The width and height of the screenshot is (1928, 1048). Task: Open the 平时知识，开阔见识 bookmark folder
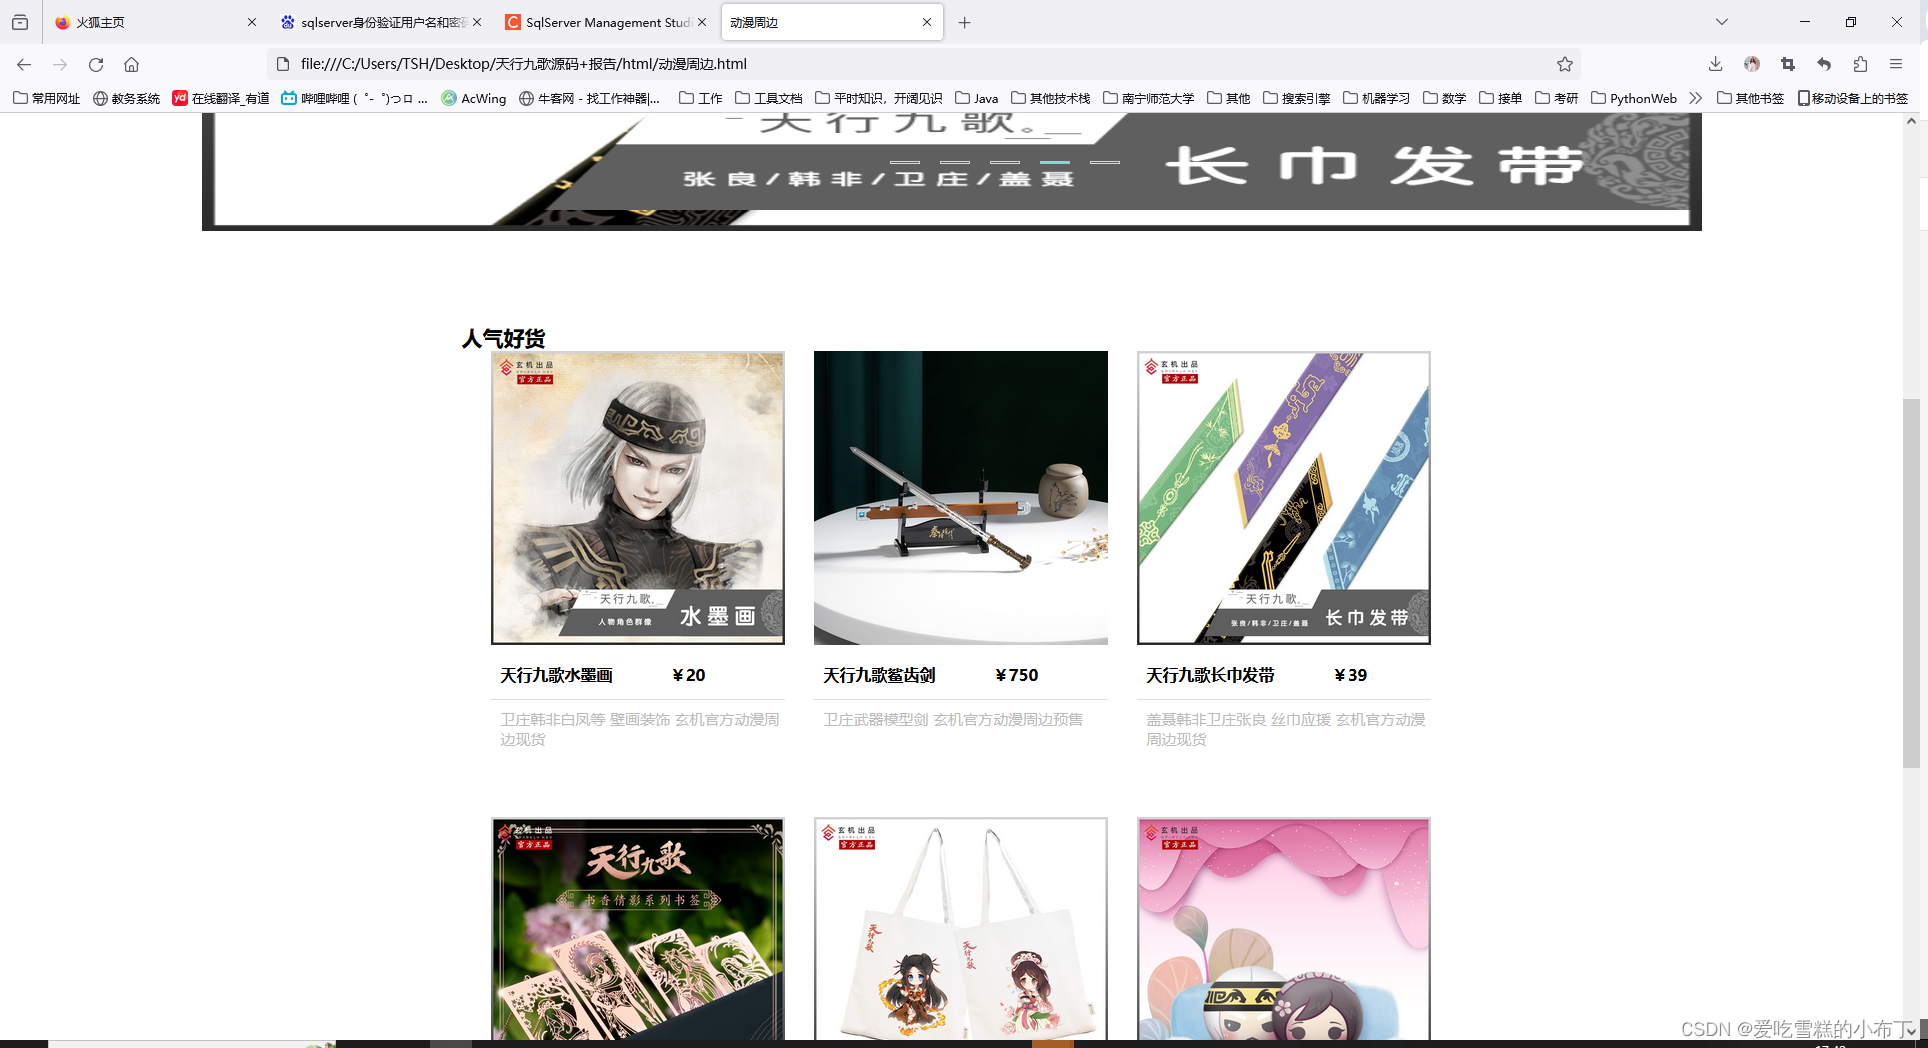pos(879,98)
